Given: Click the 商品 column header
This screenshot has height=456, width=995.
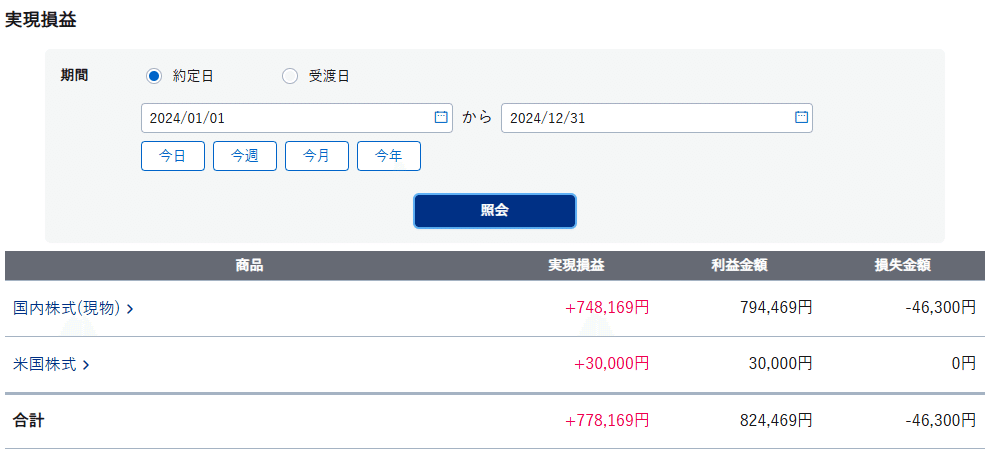Looking at the screenshot, I should tap(249, 266).
